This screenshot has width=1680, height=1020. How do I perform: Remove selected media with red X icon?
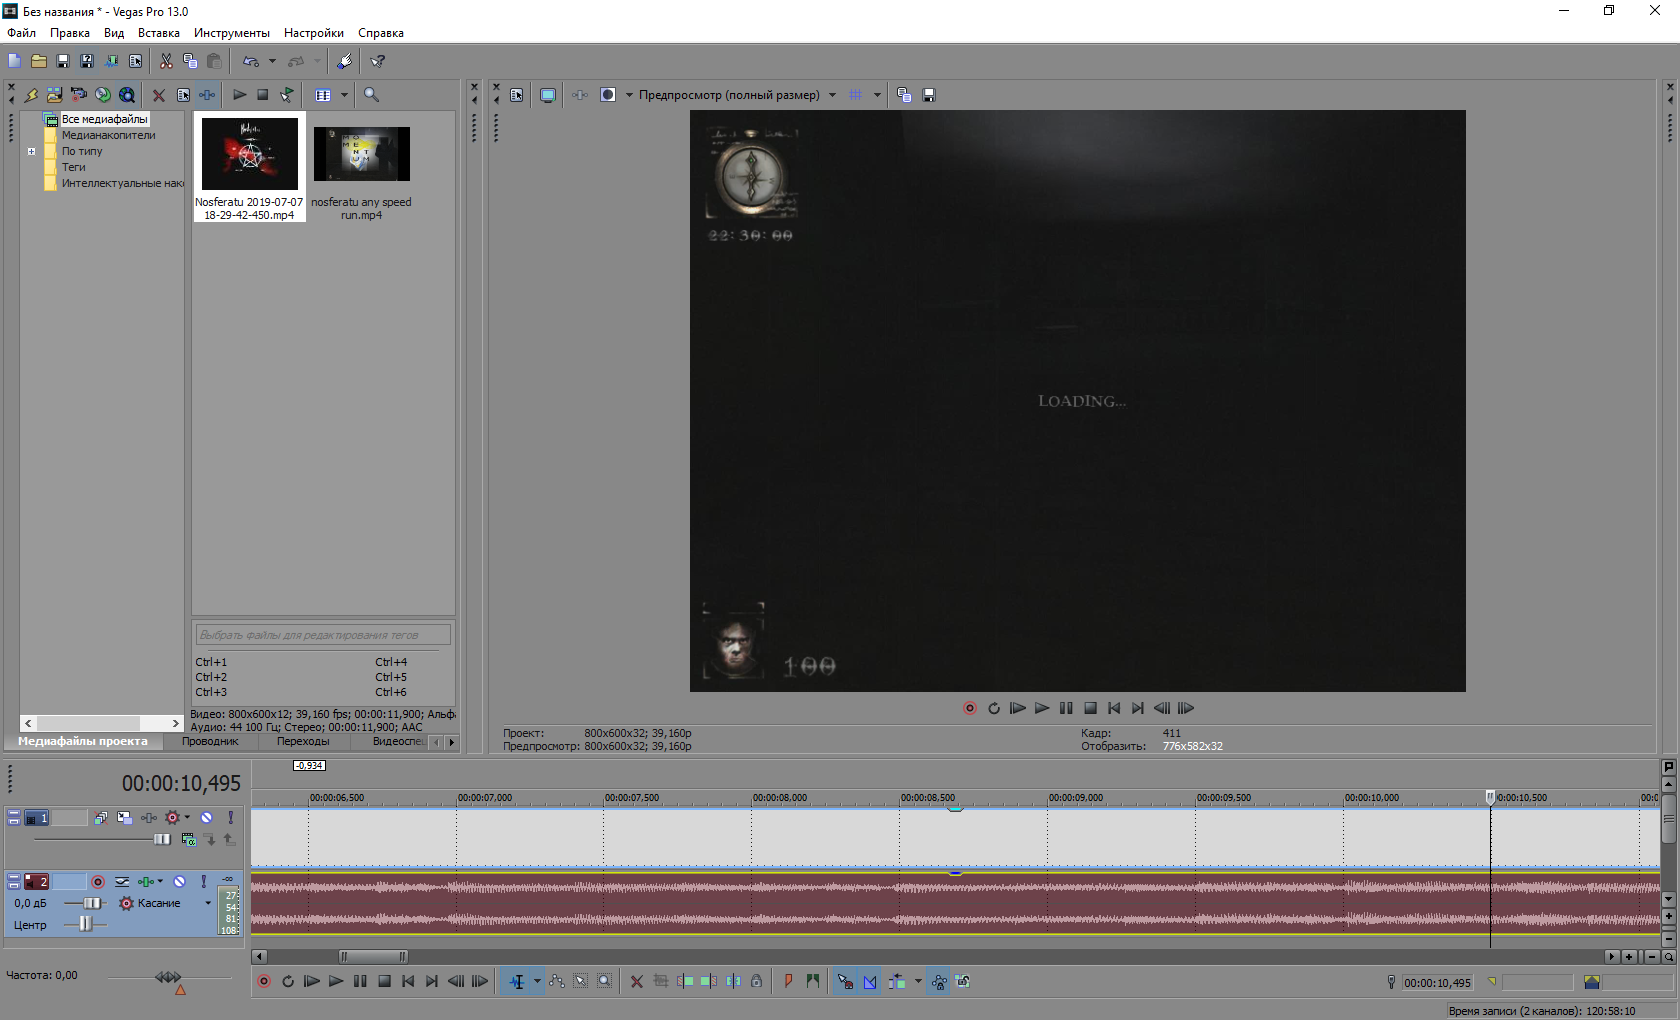point(158,95)
